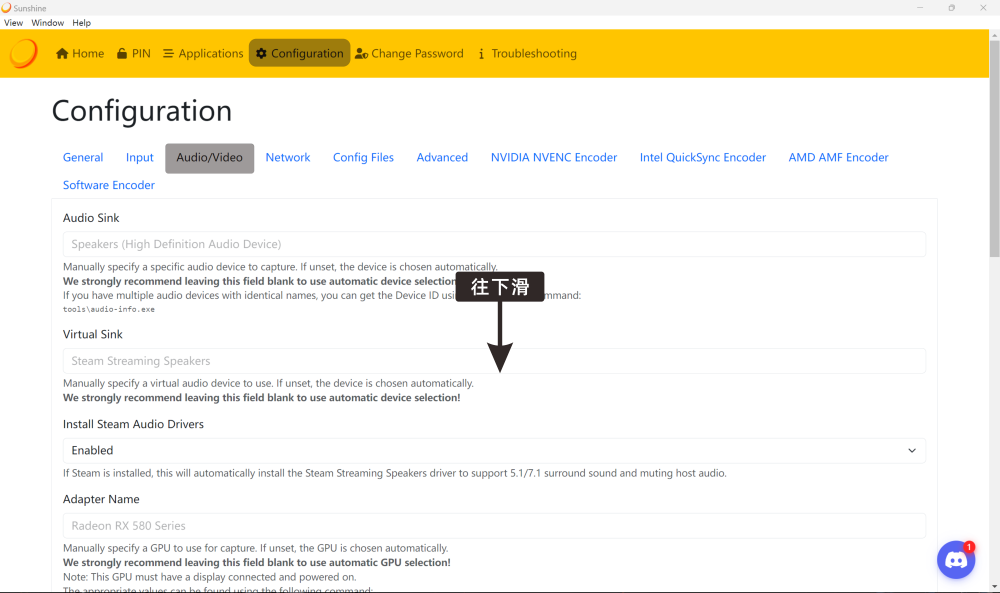This screenshot has width=1000, height=593.
Task: Click the Virtual Sink input field
Action: (494, 361)
